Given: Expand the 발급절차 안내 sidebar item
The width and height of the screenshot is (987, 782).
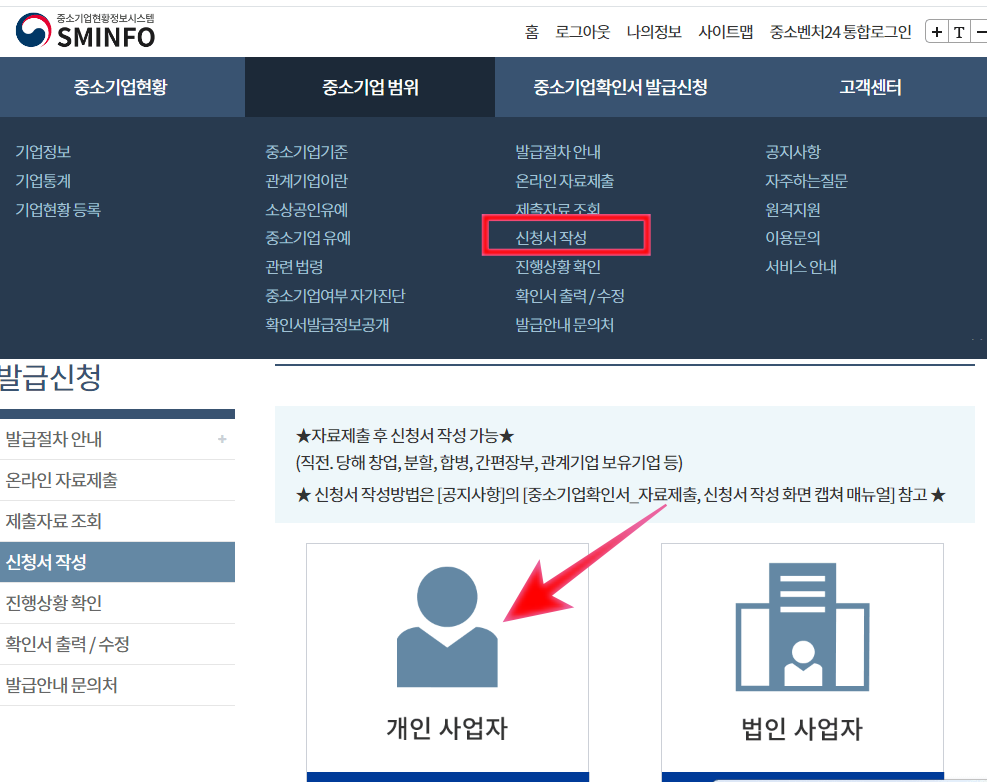Looking at the screenshot, I should (52, 441).
